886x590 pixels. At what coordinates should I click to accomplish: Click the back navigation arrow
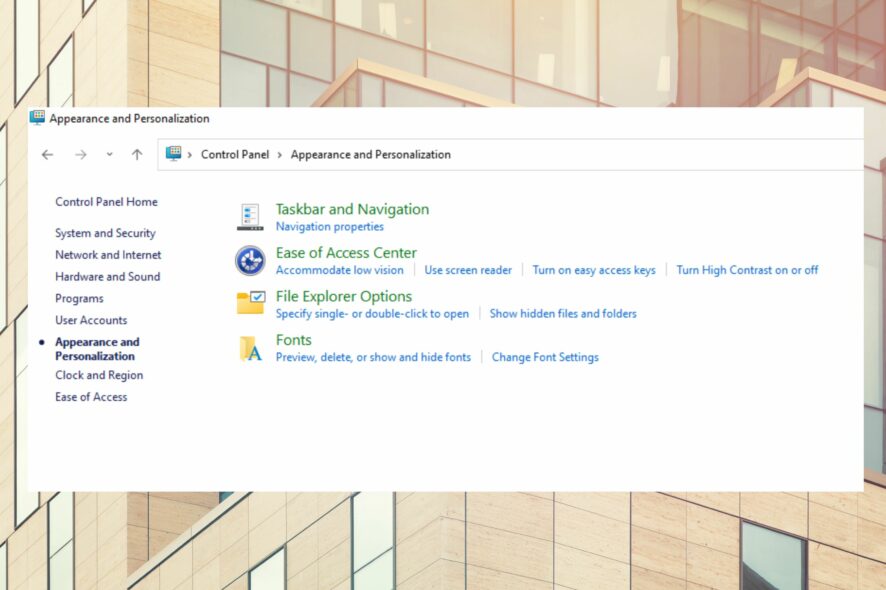tap(47, 154)
